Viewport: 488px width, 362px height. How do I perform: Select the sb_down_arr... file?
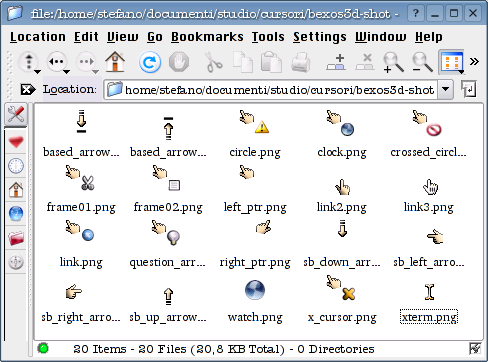342,244
